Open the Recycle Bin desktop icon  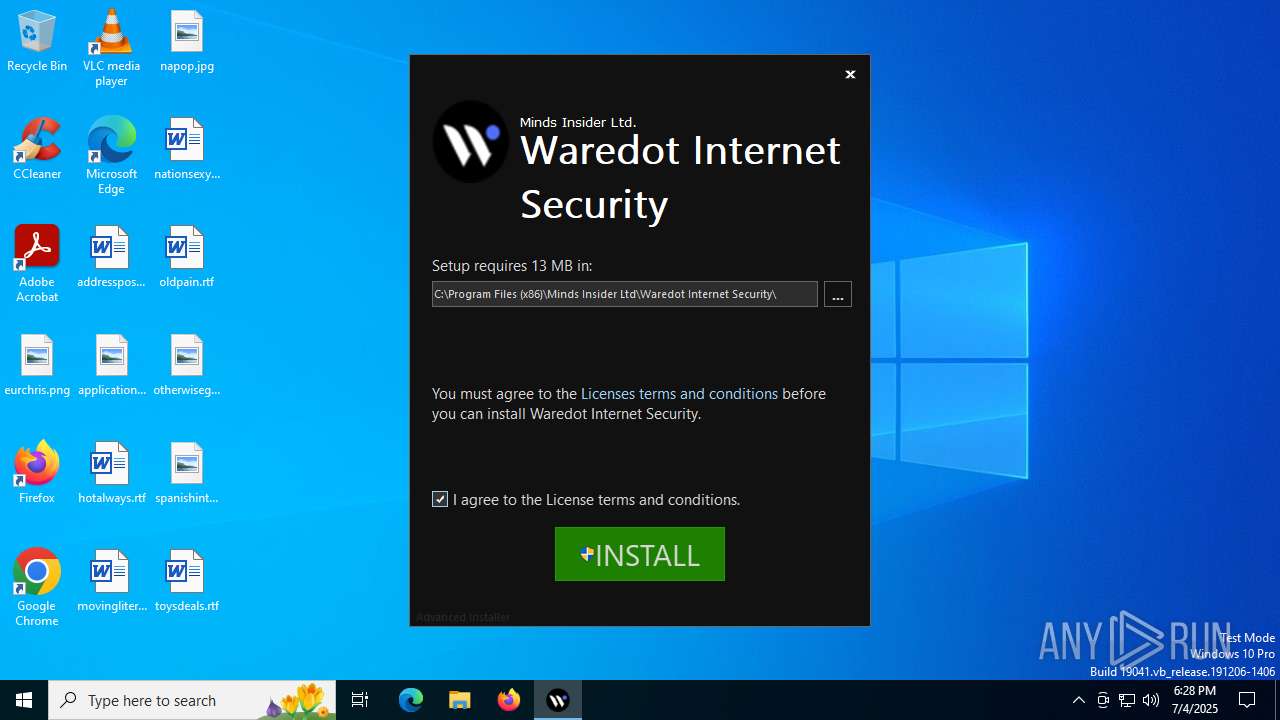coord(37,42)
